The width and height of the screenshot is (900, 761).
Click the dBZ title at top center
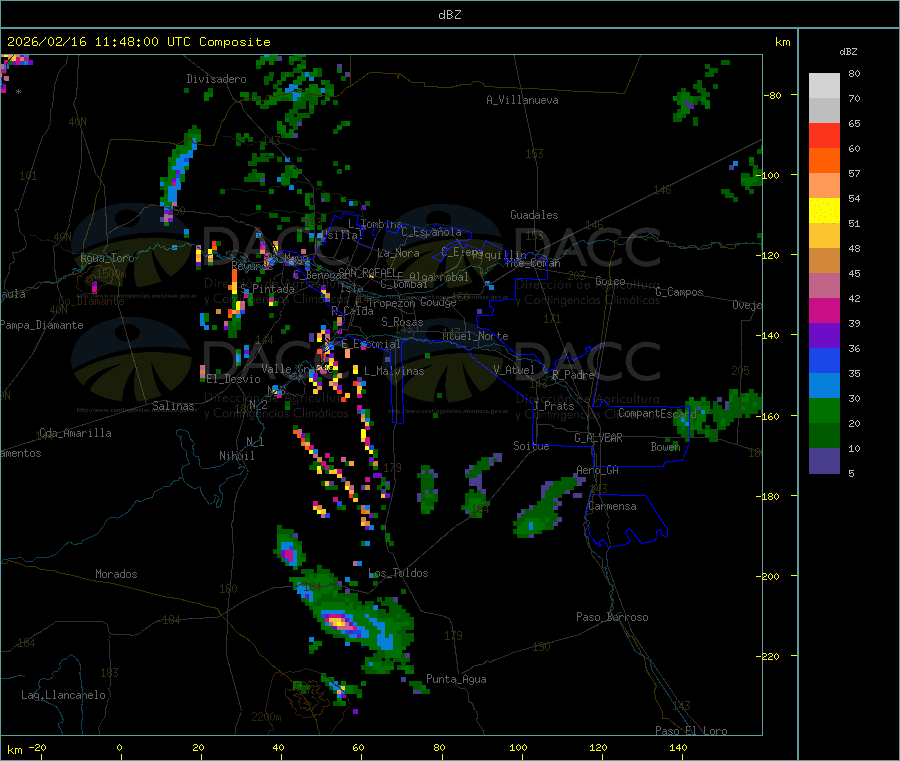pyautogui.click(x=449, y=15)
